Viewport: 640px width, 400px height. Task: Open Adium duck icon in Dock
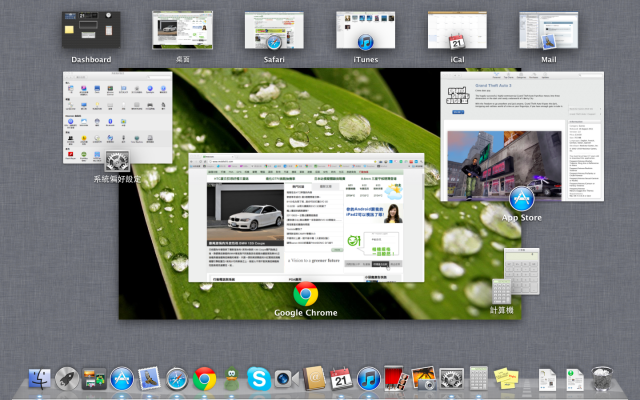(x=231, y=378)
